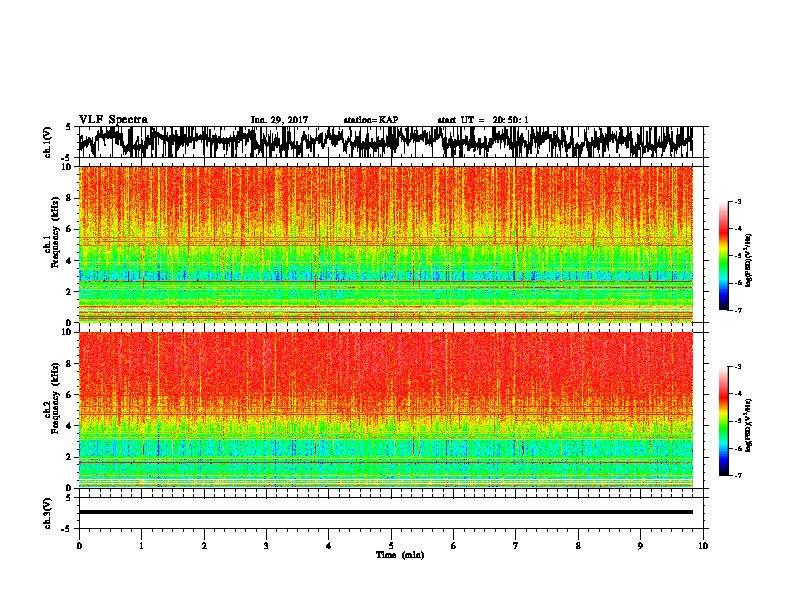The image size is (792, 612).
Task: Click the ch.2 Frequency (kHz) axis label
Action: 54,398
